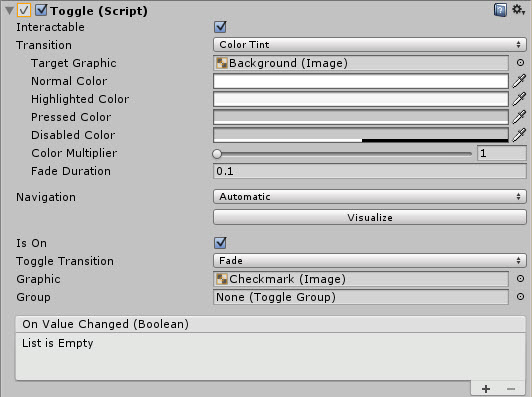Screen dimensions: 532x397
Task: Pick Normal Color with its eyedropper
Action: (x=519, y=81)
